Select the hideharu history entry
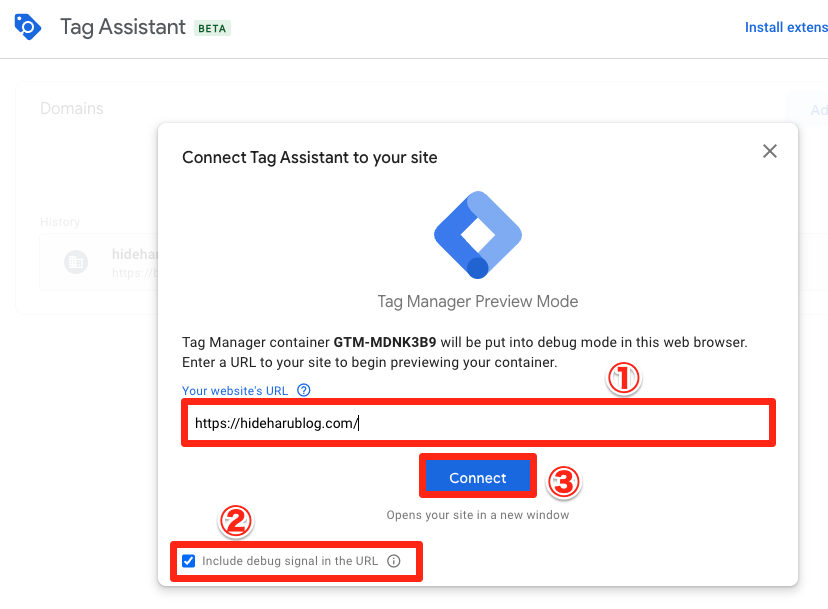Viewport: 828px width, 609px height. tap(99, 262)
